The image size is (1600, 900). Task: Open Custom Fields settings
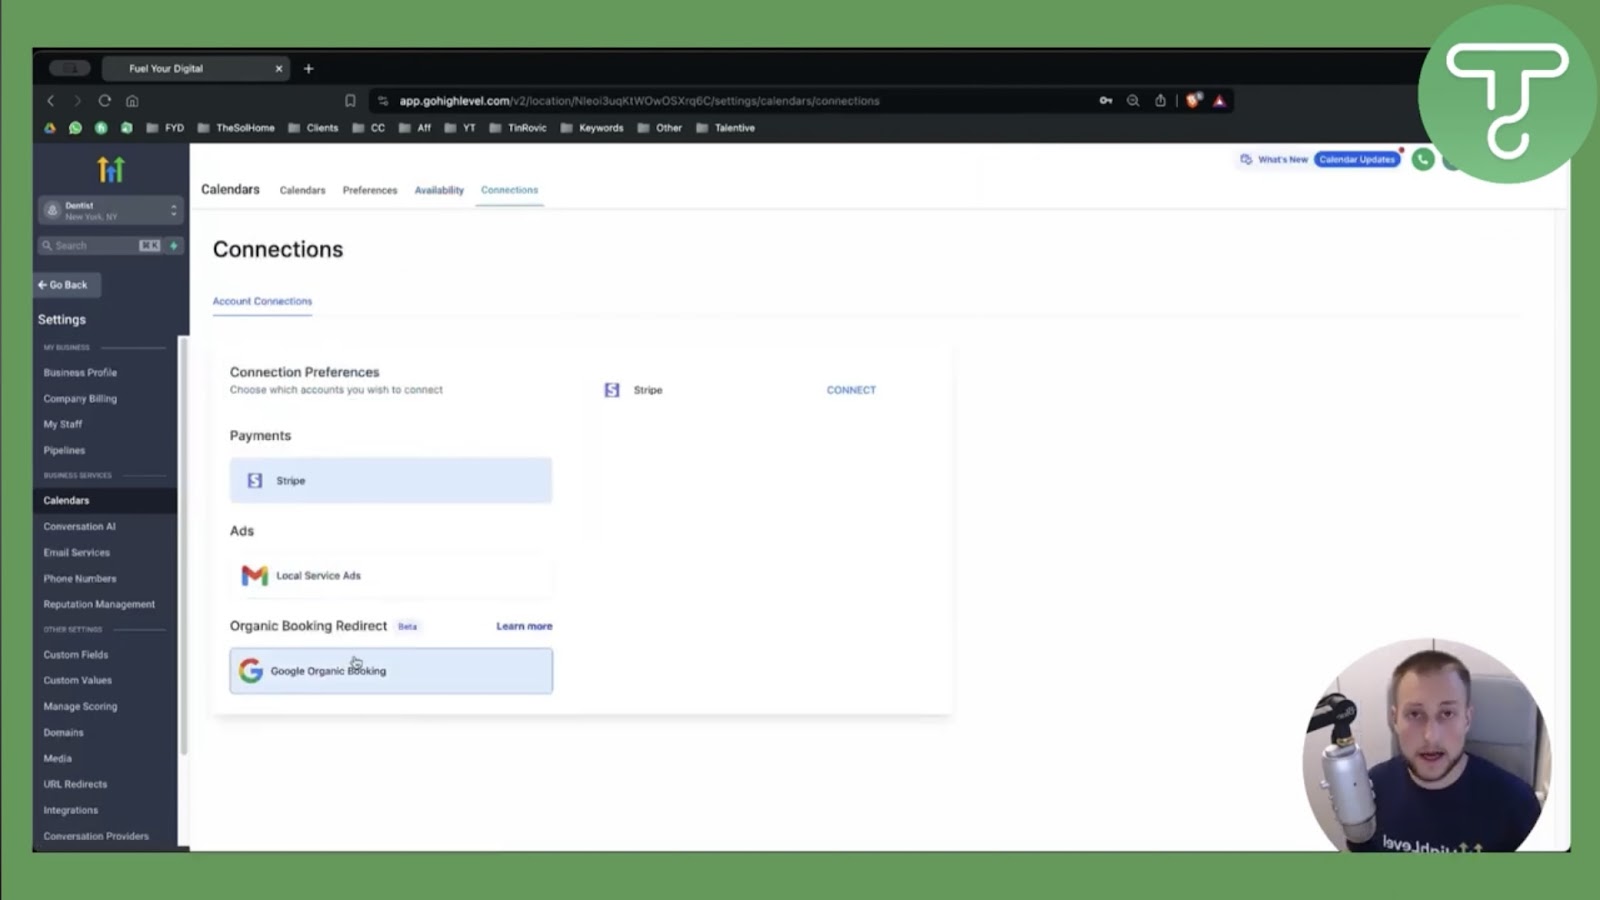point(76,654)
